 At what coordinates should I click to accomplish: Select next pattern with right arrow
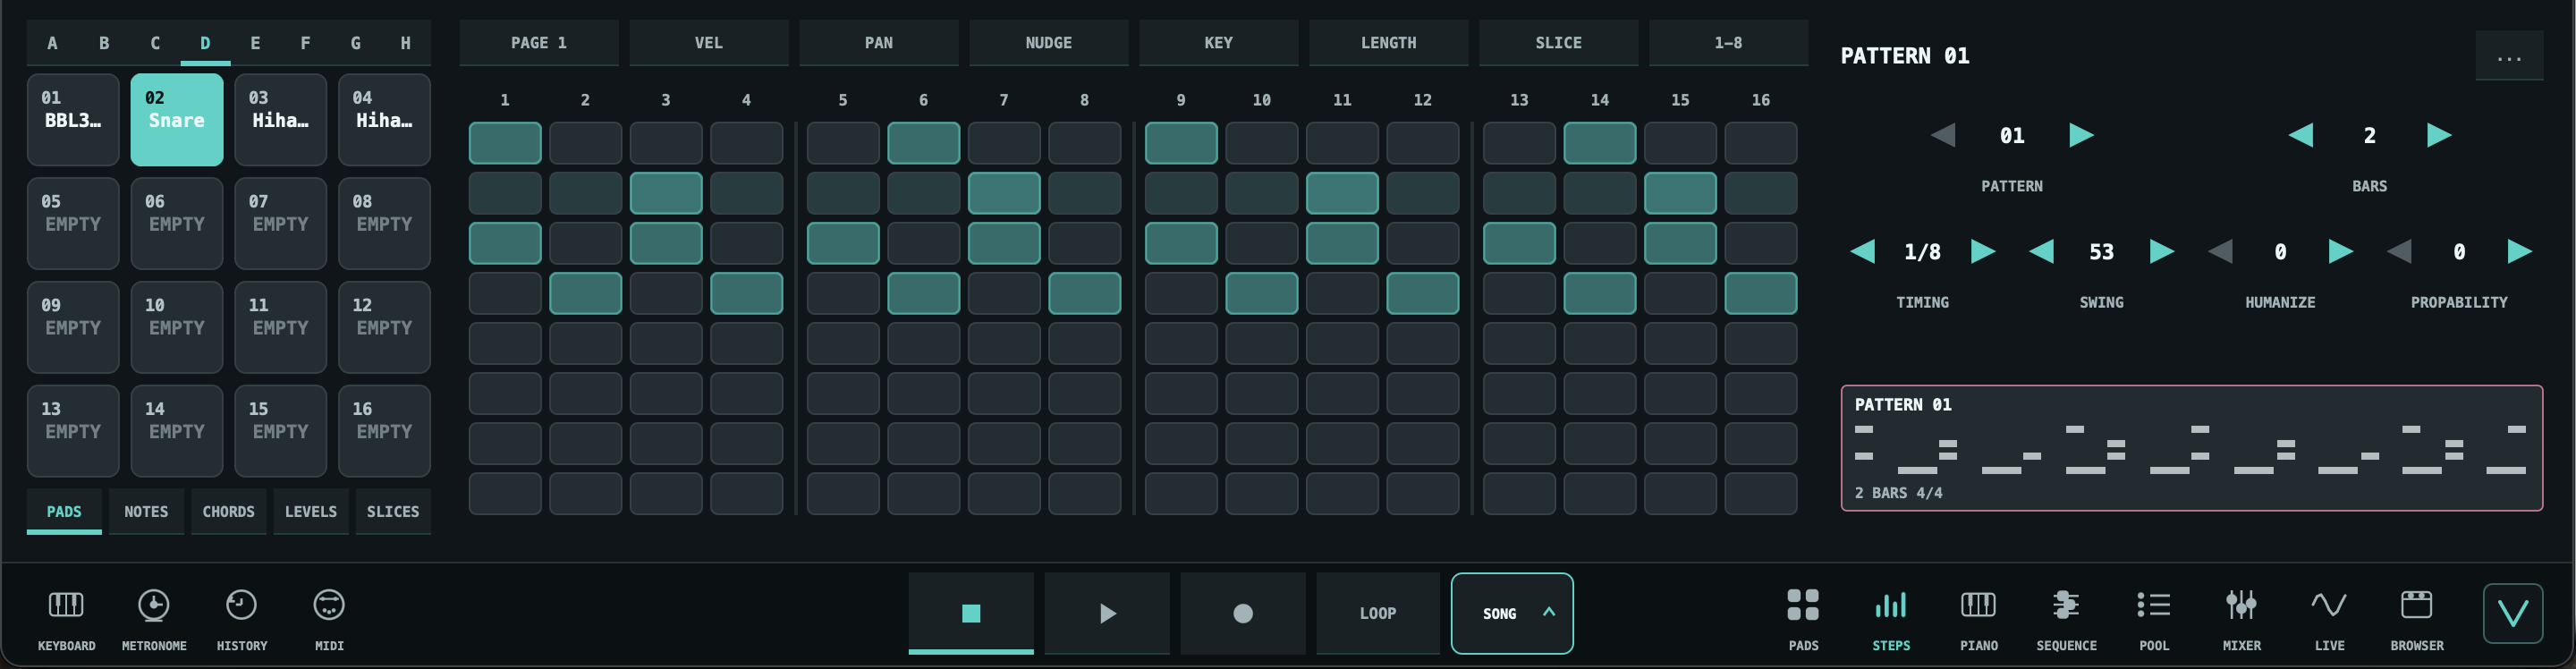[2081, 135]
